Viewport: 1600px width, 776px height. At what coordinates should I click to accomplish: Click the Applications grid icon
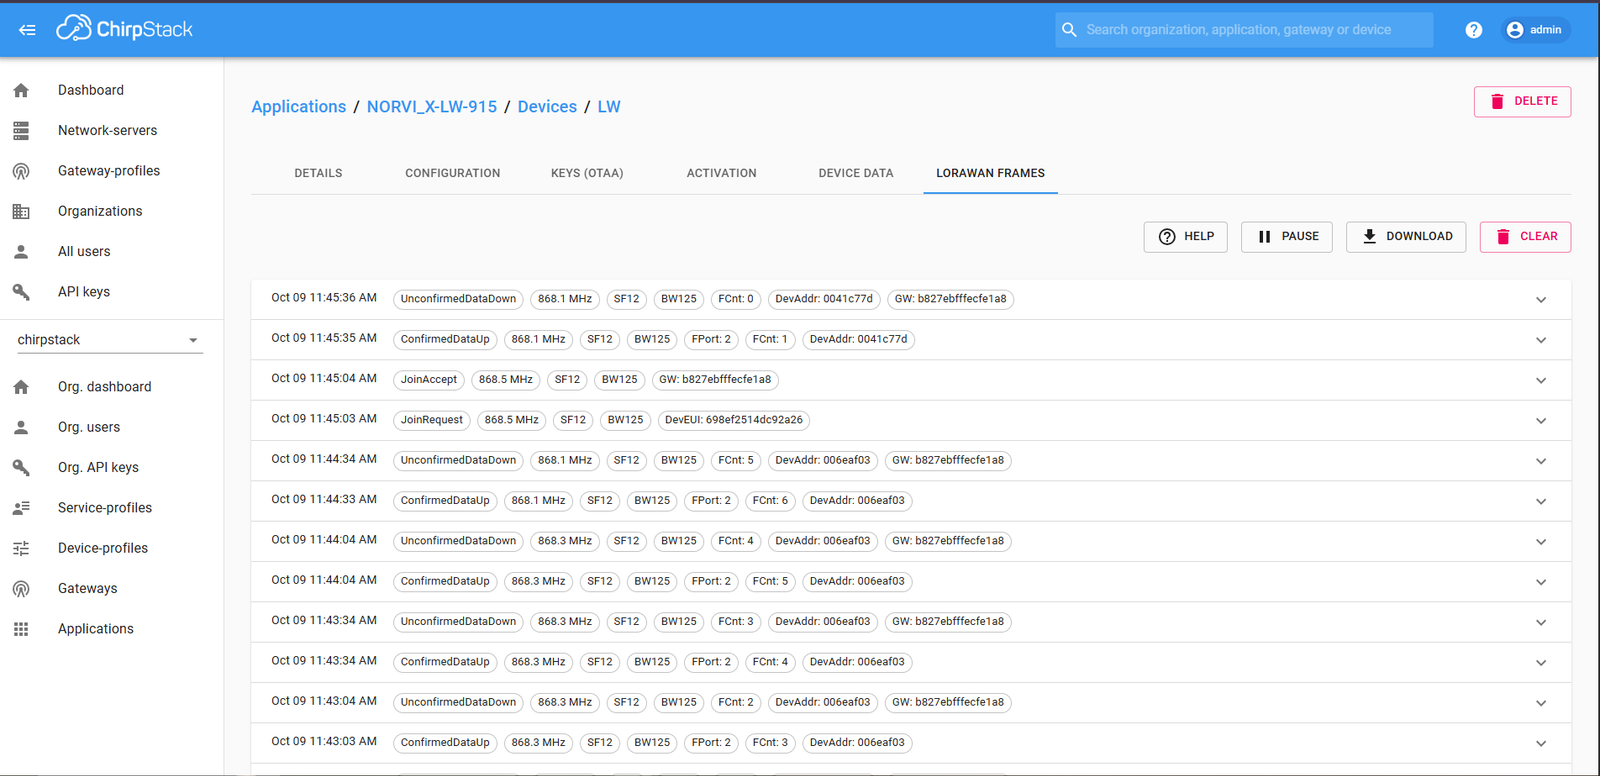click(21, 629)
